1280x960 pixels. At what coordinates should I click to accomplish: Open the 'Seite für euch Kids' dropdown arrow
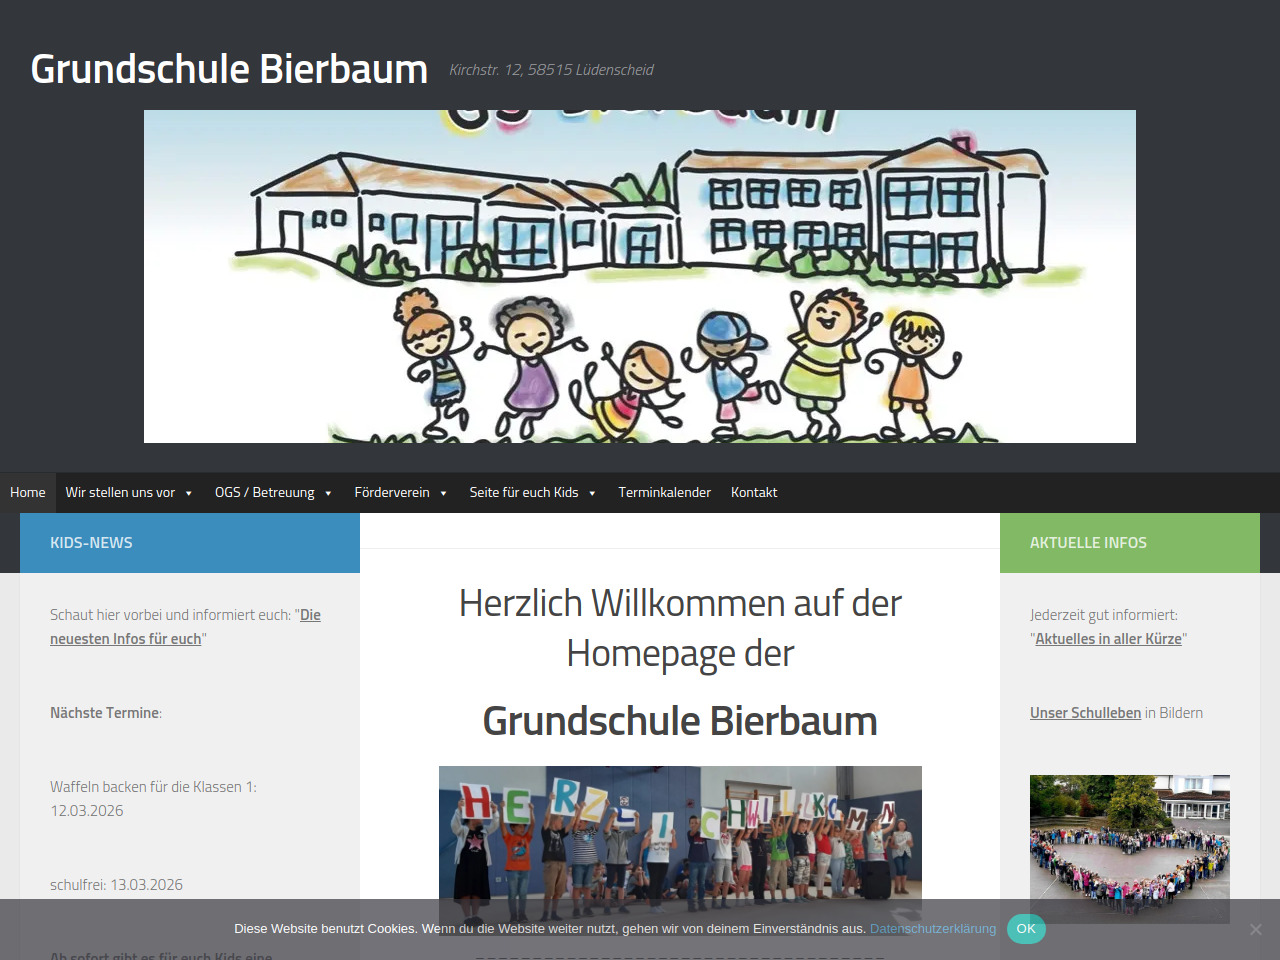click(x=592, y=493)
